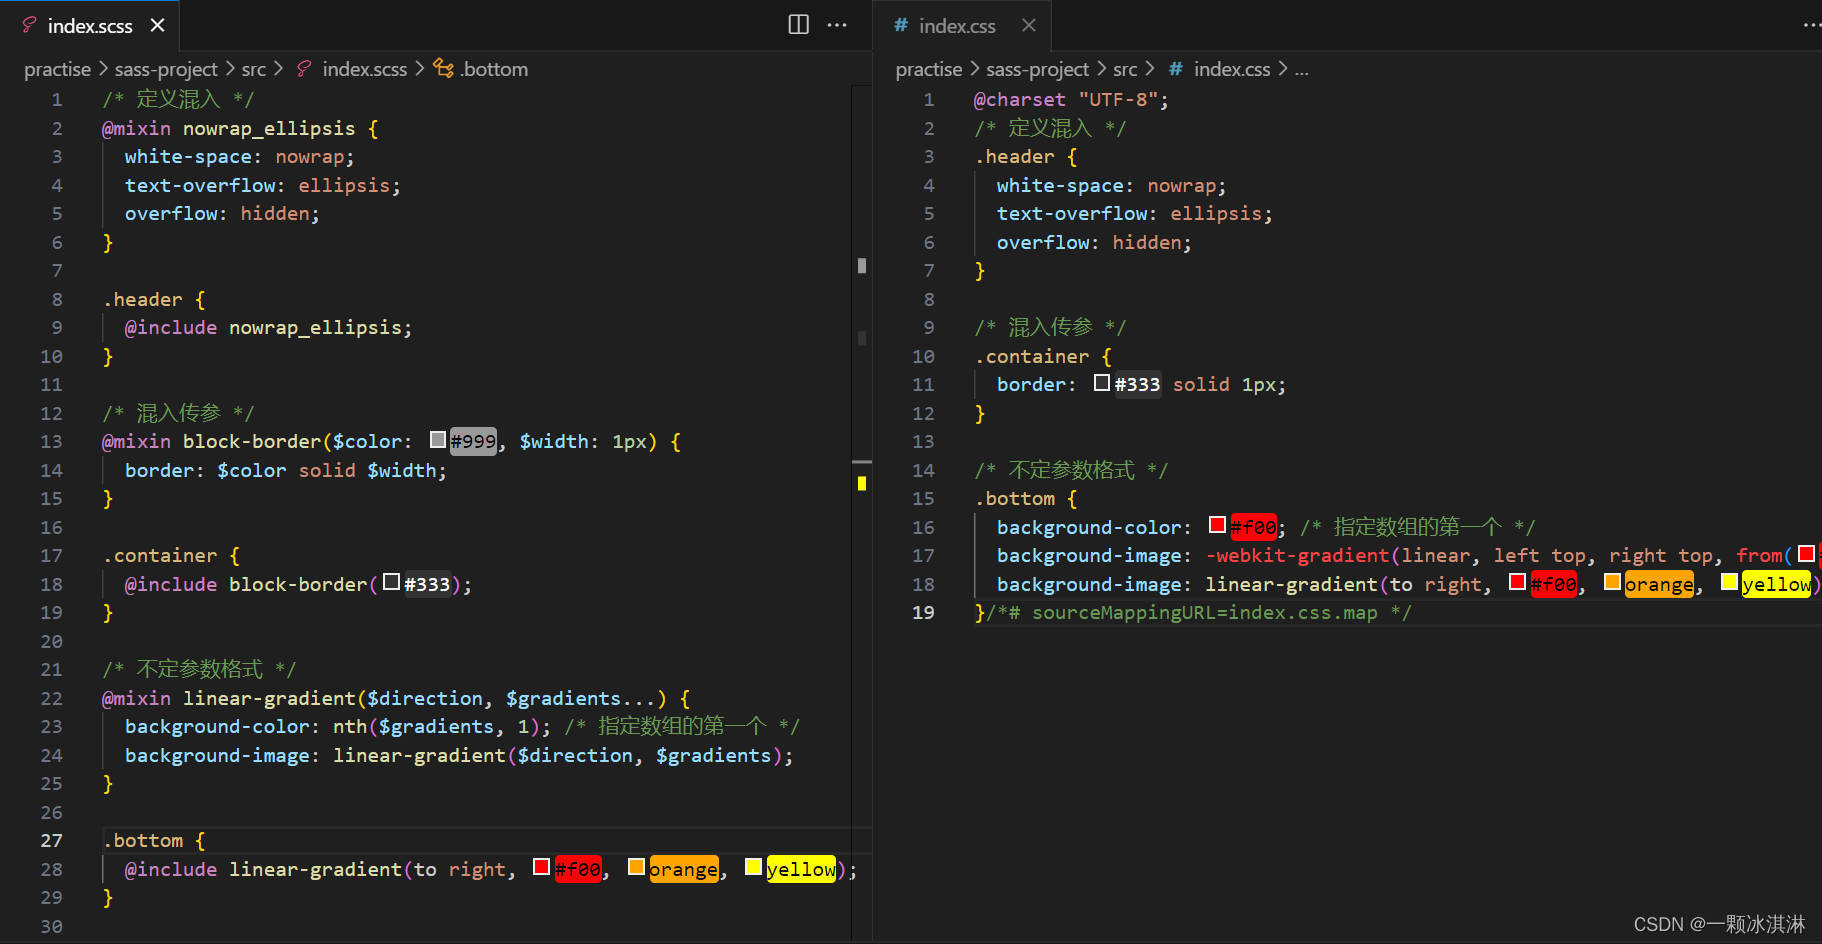Click the hash icon in index.css tab
Image resolution: width=1822 pixels, height=944 pixels.
click(901, 25)
